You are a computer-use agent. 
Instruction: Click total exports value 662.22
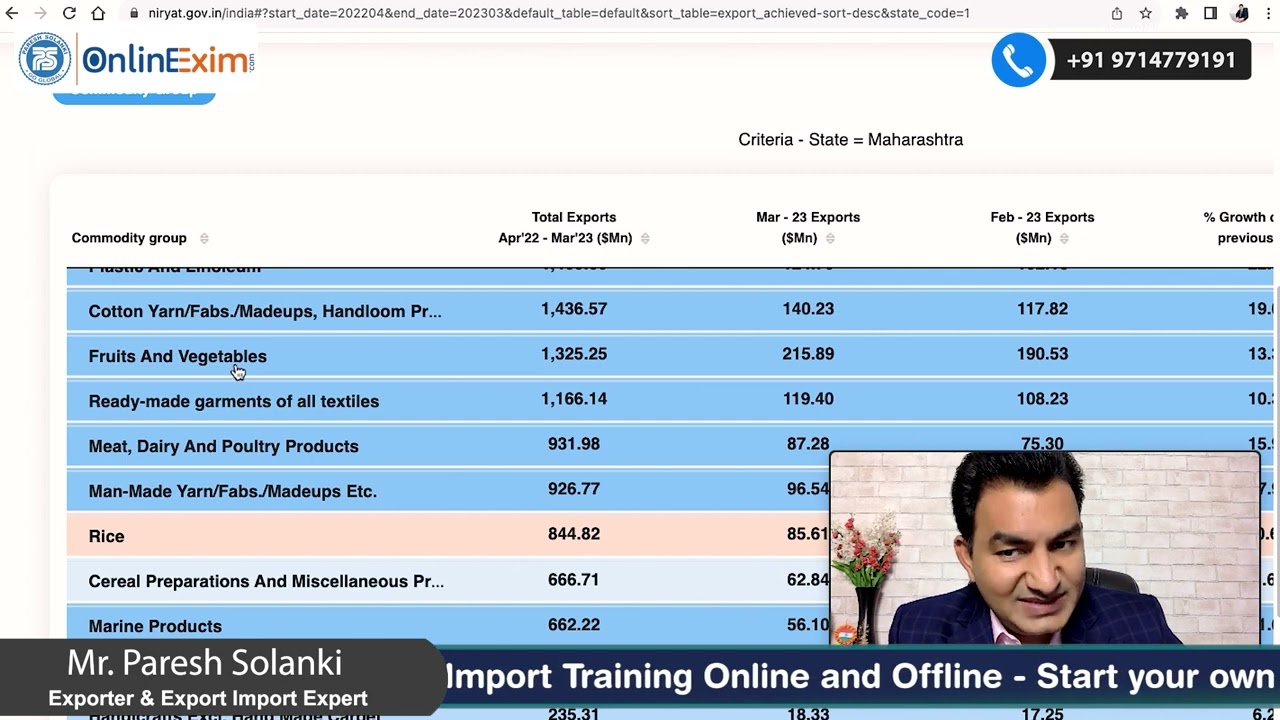(574, 625)
